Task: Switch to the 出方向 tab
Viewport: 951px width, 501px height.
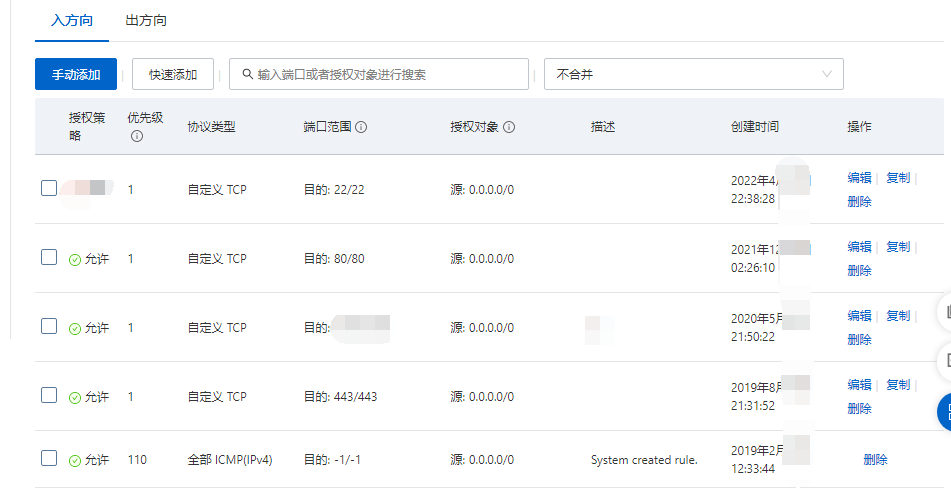Action: (146, 20)
